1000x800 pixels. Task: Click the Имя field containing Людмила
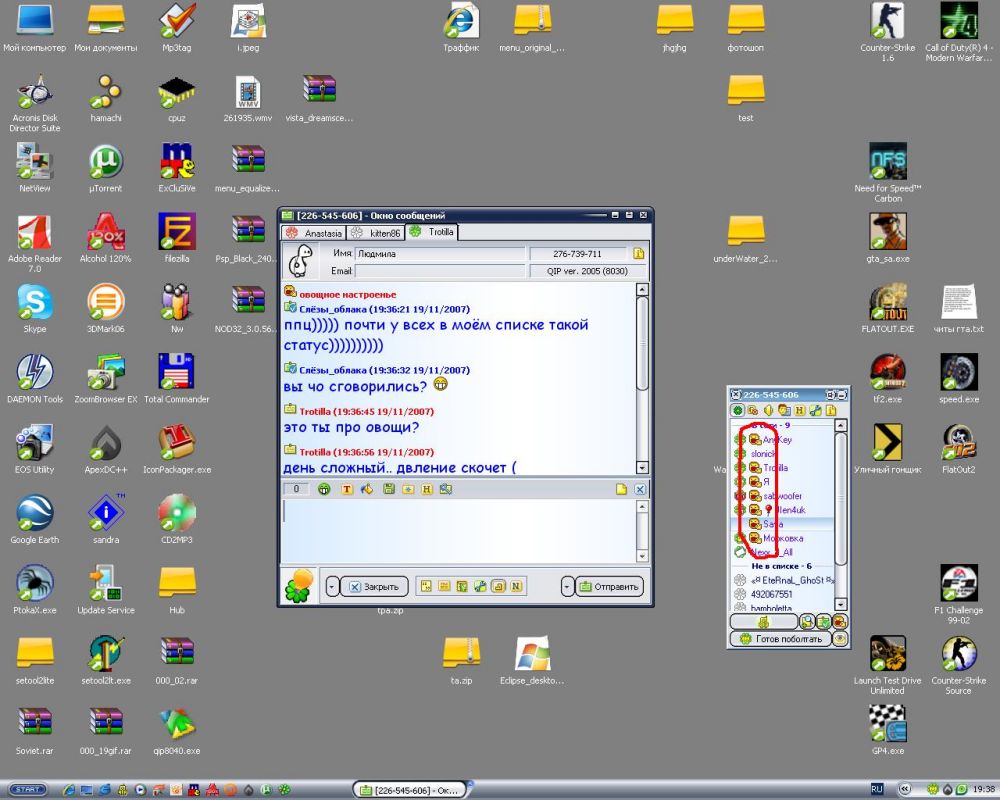tap(440, 253)
